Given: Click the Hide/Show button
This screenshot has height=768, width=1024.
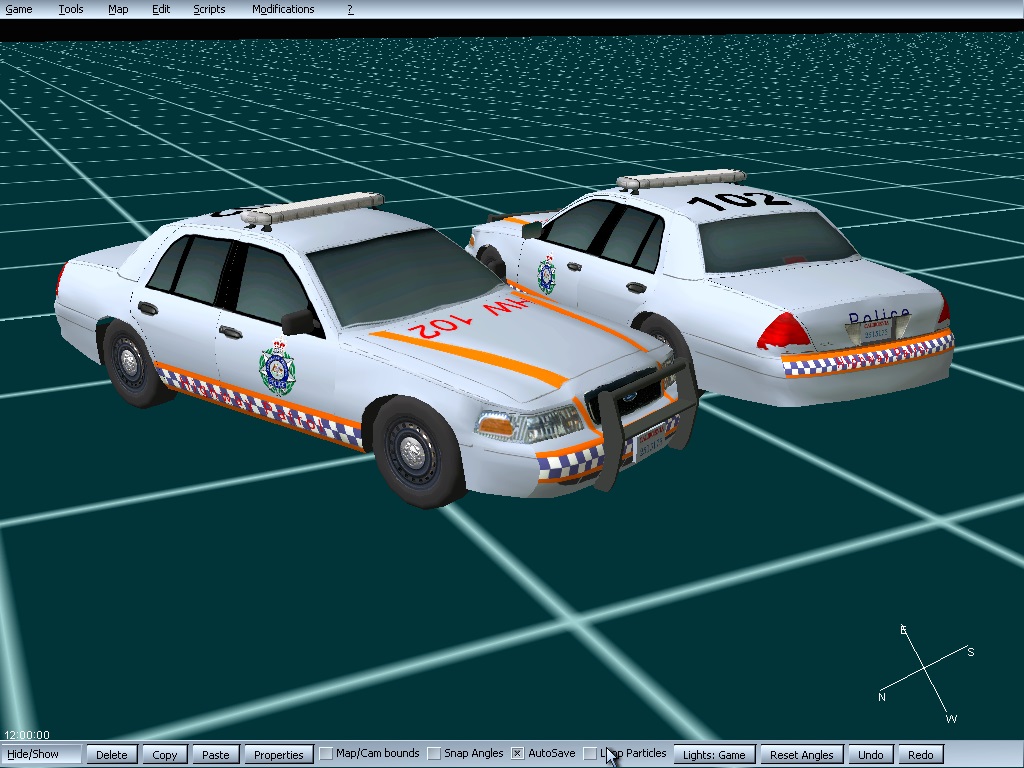Looking at the screenshot, I should (40, 754).
